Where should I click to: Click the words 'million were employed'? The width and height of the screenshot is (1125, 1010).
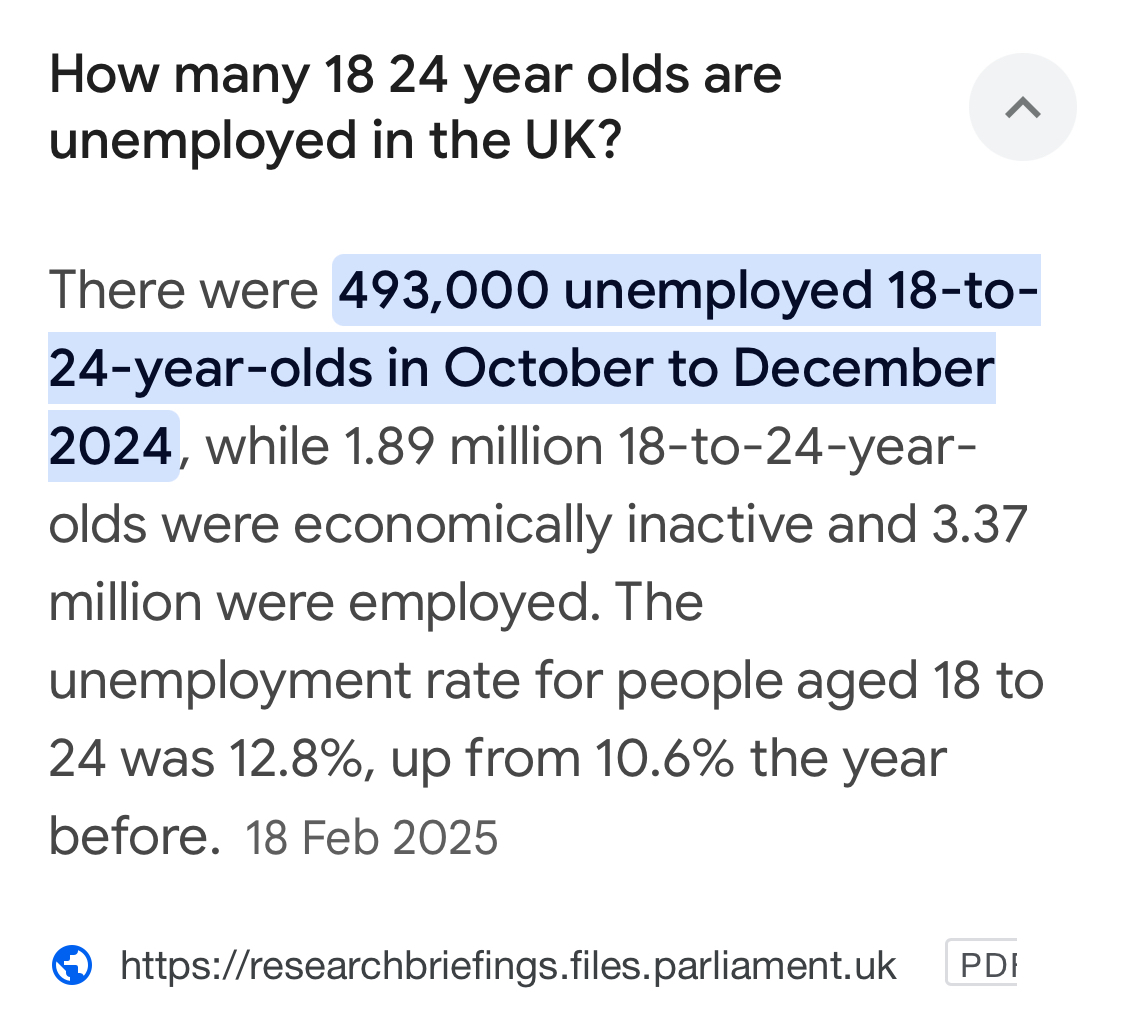point(324,603)
